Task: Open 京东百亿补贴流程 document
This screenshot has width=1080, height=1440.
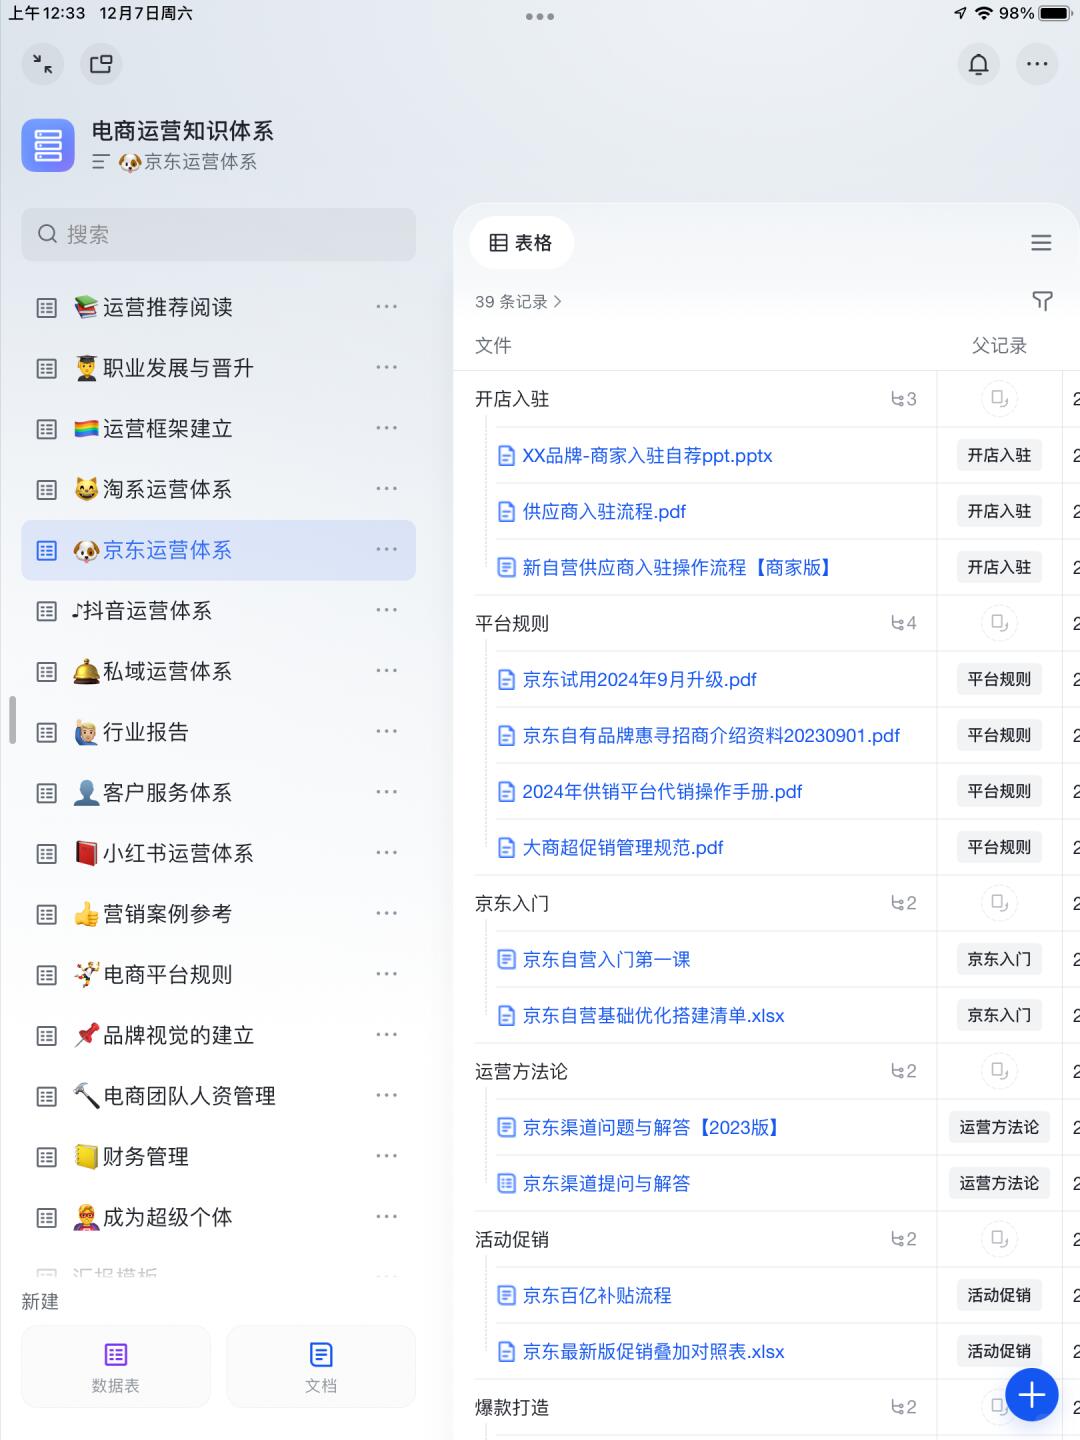Action: (597, 1296)
